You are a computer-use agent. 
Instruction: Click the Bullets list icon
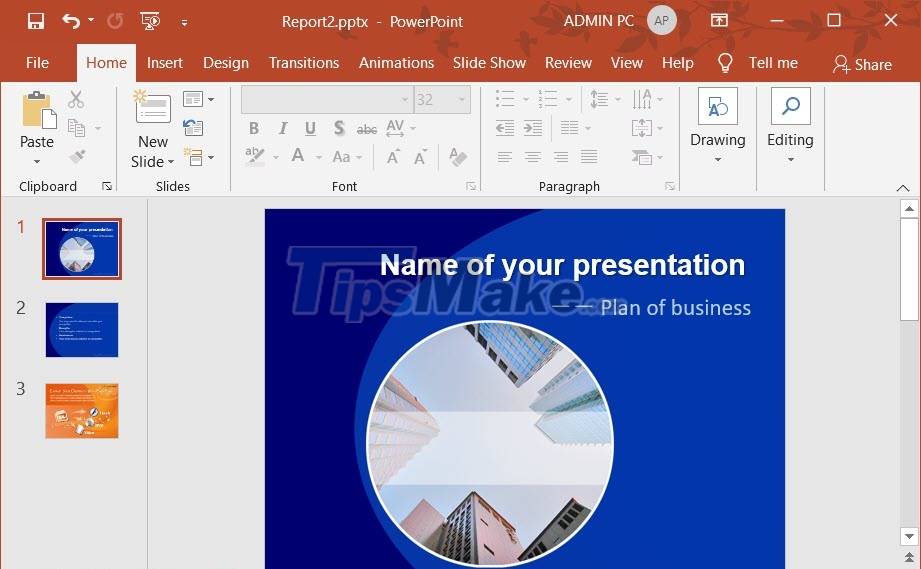pyautogui.click(x=505, y=99)
